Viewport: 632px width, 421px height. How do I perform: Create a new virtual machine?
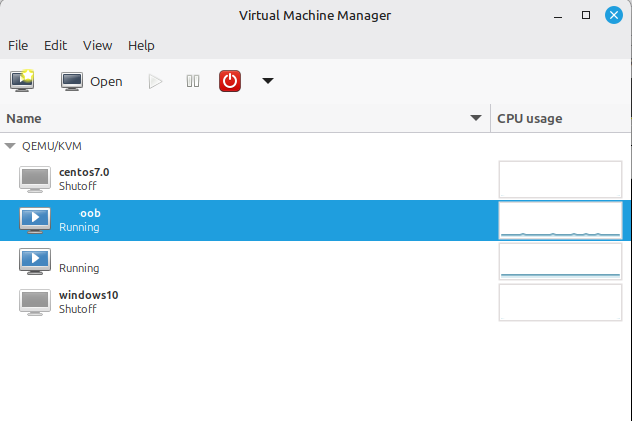tap(22, 81)
